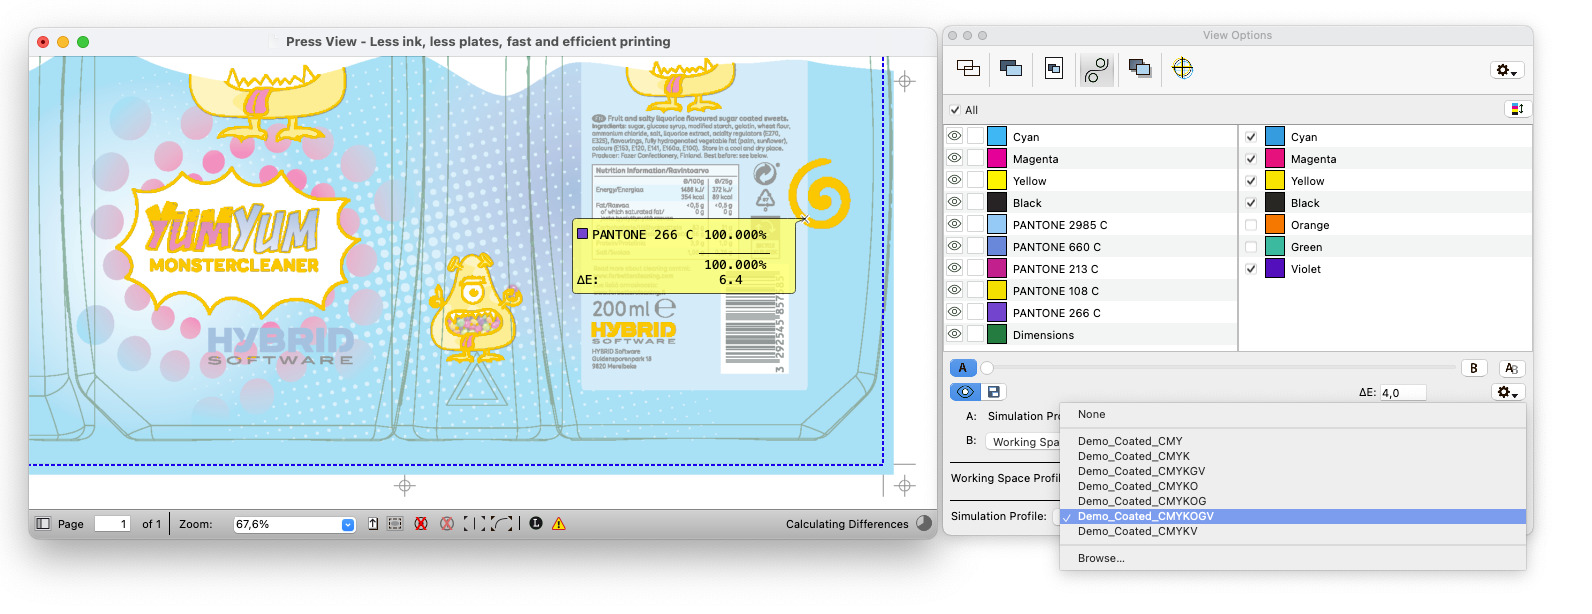Choose Browse... in the profile menu
Viewport: 1592px width, 614px height.
tap(1293, 558)
